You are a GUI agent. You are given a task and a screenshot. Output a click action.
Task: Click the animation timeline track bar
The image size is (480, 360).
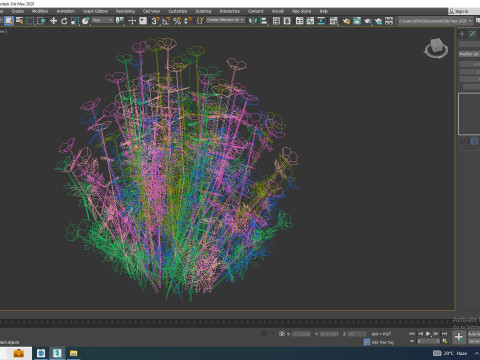pyautogui.click(x=227, y=322)
